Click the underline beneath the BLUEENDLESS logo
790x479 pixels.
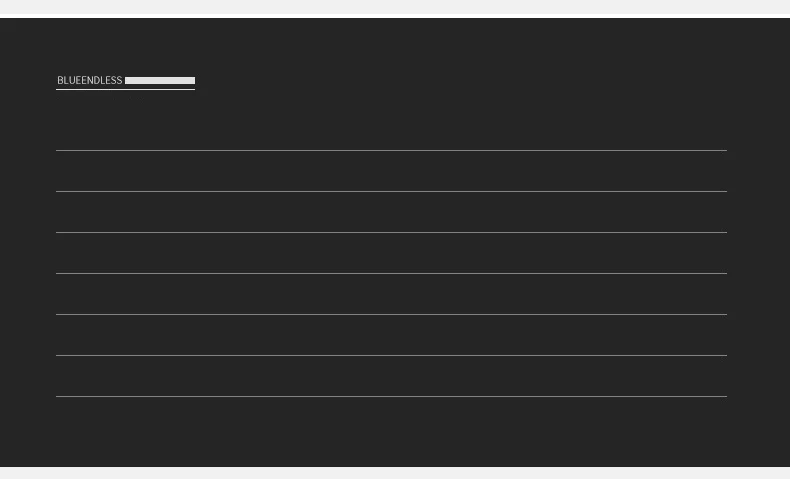125,89
